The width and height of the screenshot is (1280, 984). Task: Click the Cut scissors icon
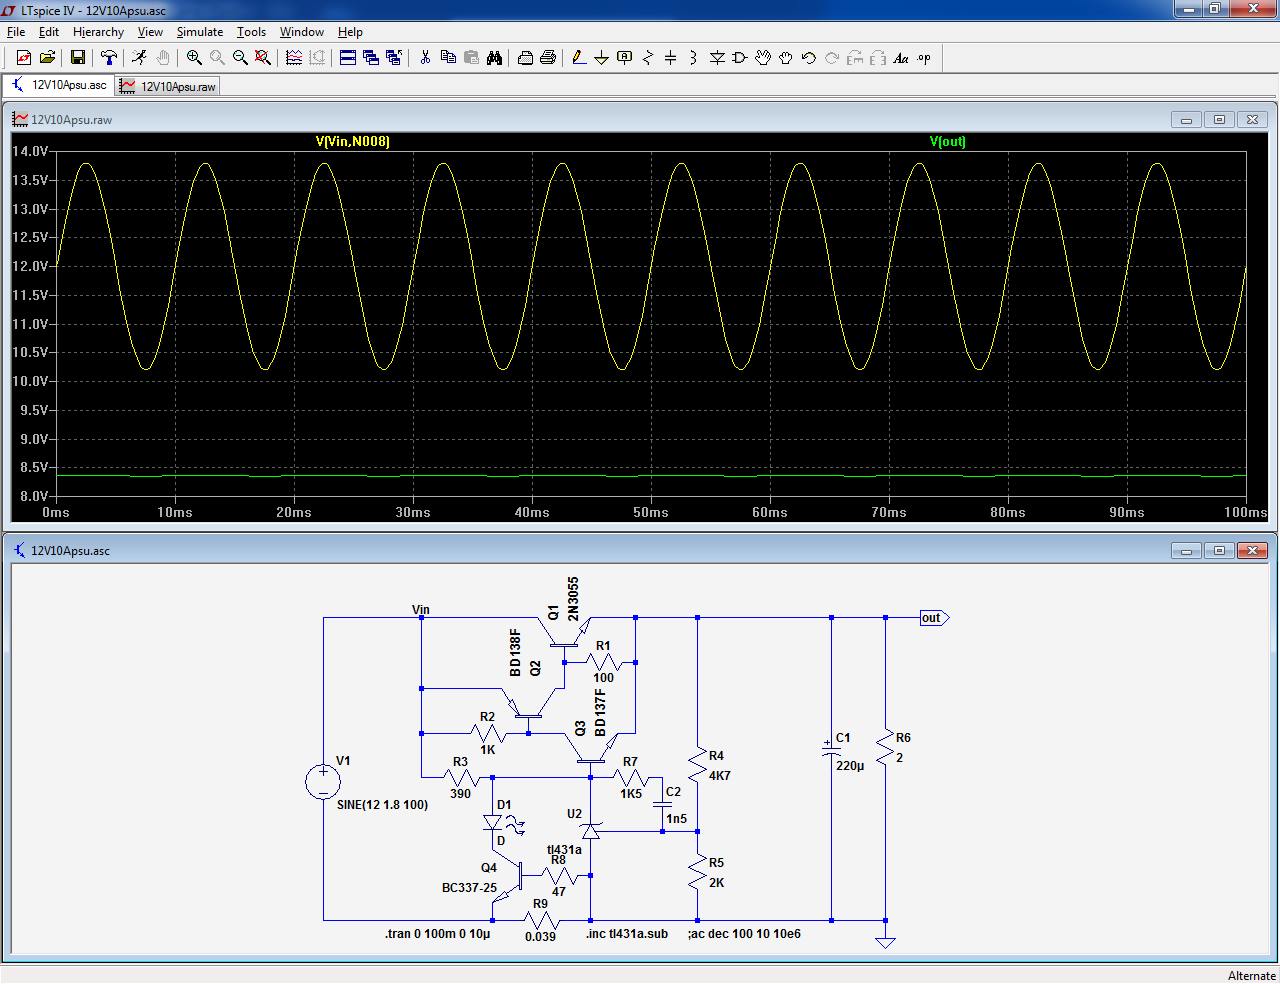pos(425,58)
